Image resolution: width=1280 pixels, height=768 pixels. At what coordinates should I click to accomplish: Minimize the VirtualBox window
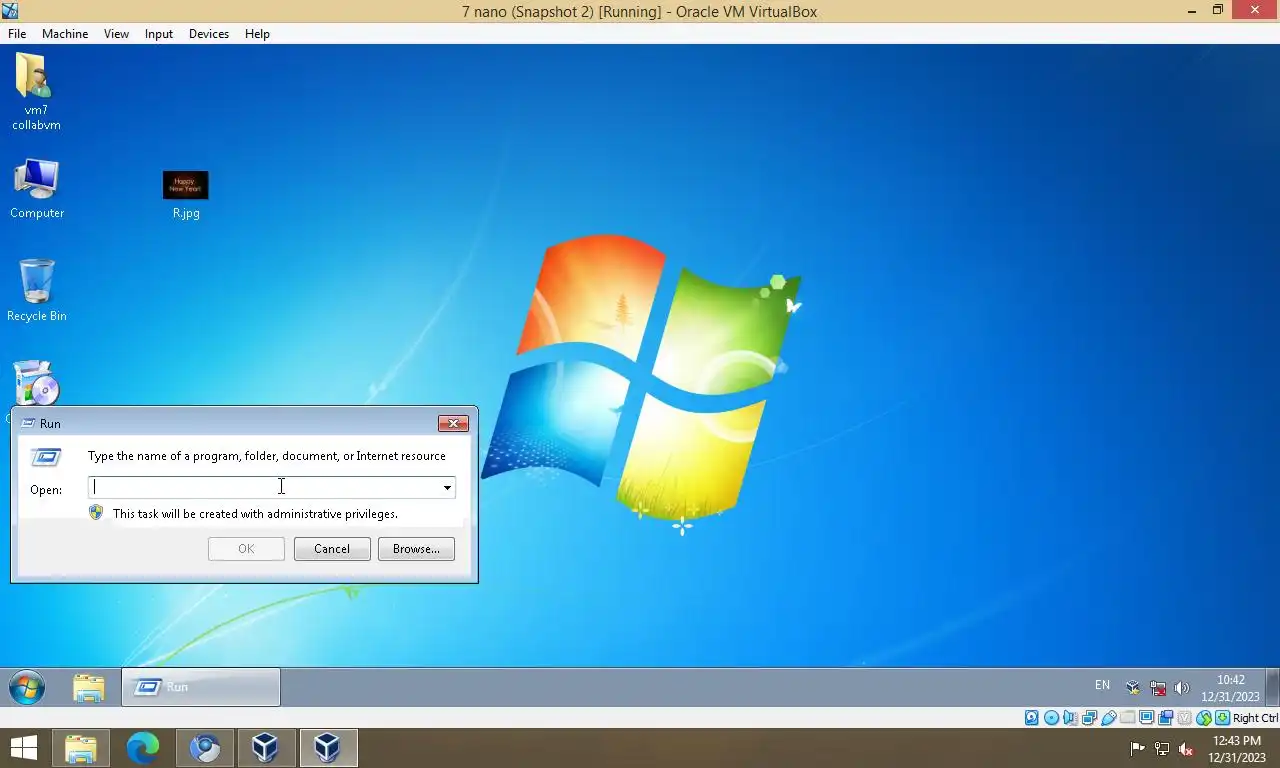pos(1192,10)
